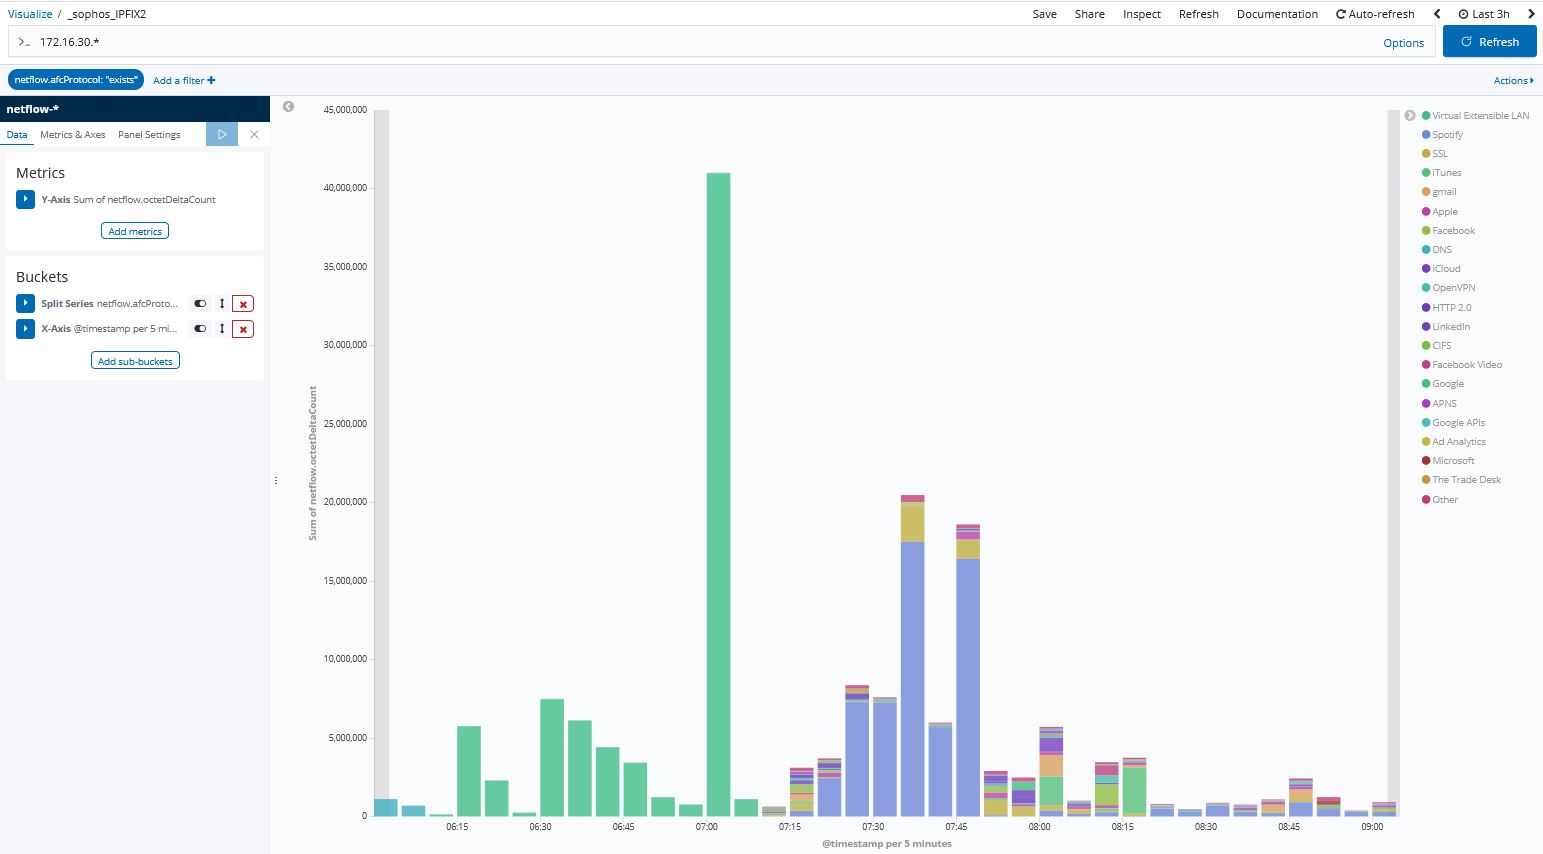The width and height of the screenshot is (1543, 854).
Task: Move time range back with left chevron
Action: coord(1437,14)
